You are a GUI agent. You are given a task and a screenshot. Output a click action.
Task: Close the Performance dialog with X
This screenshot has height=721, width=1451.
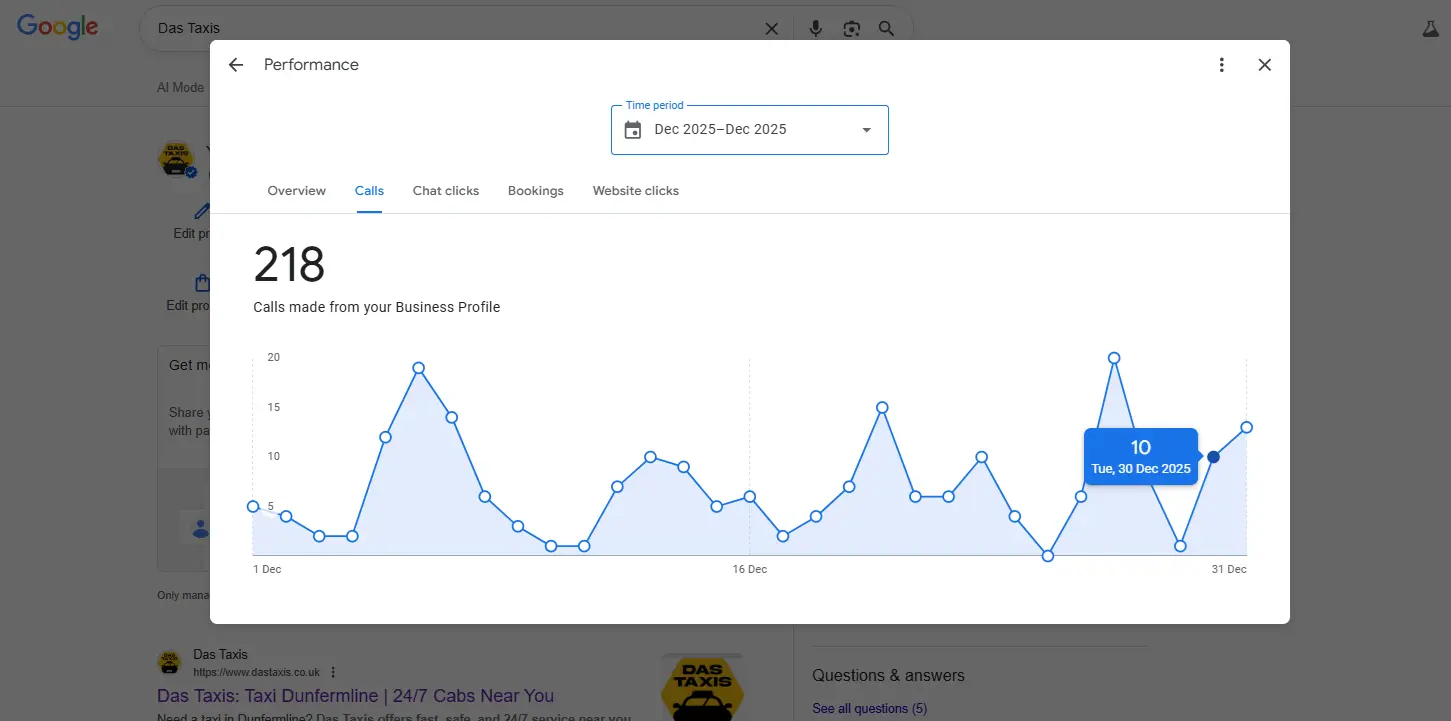pyautogui.click(x=1264, y=65)
